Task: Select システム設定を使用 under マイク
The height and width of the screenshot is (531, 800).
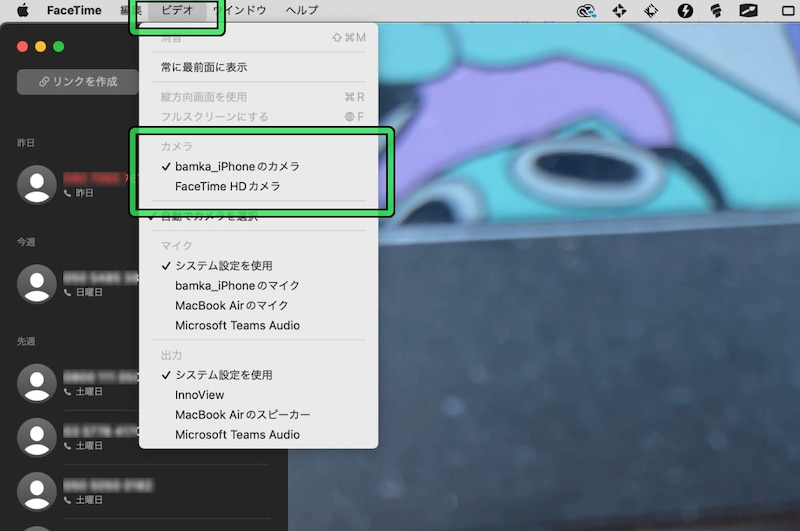Action: 259,266
